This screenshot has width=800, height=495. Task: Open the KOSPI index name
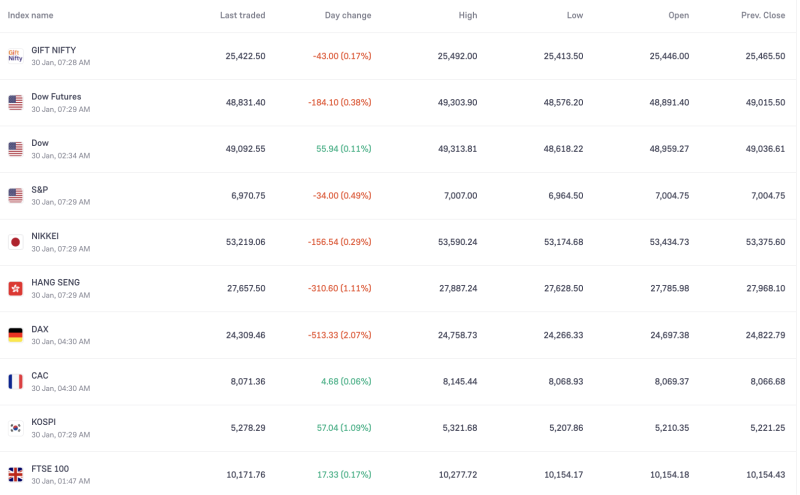point(43,422)
